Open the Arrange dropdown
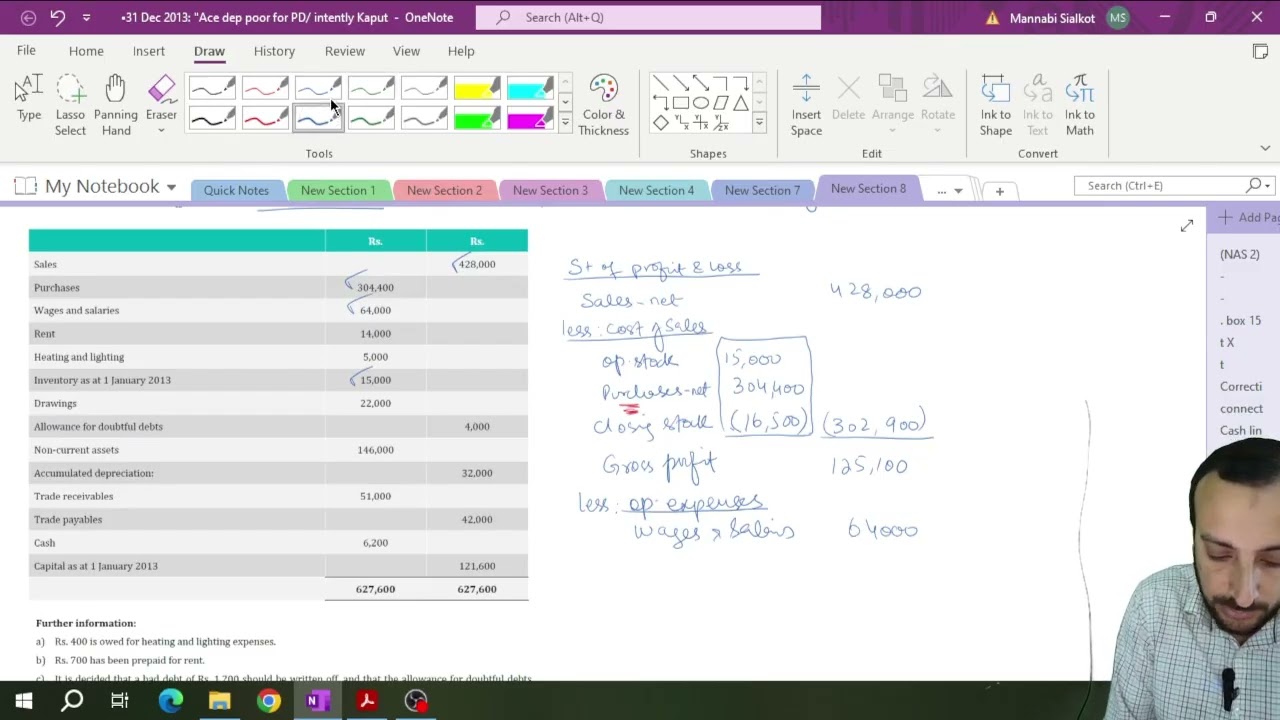 pyautogui.click(x=893, y=105)
